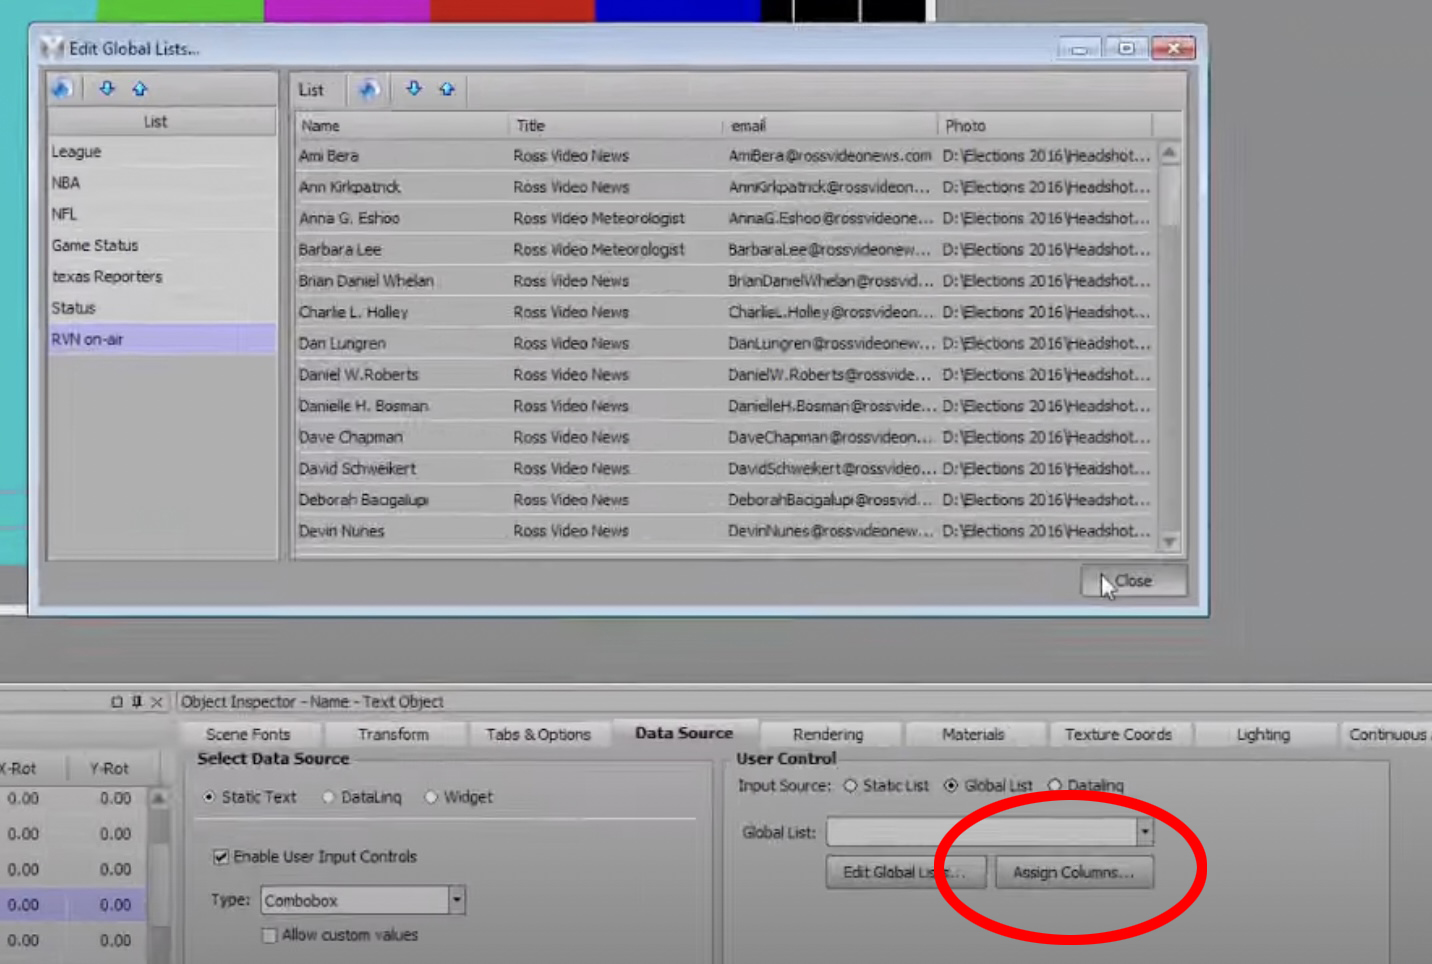Image resolution: width=1432 pixels, height=964 pixels.
Task: Click the Assign Columns button
Action: pos(1073,872)
